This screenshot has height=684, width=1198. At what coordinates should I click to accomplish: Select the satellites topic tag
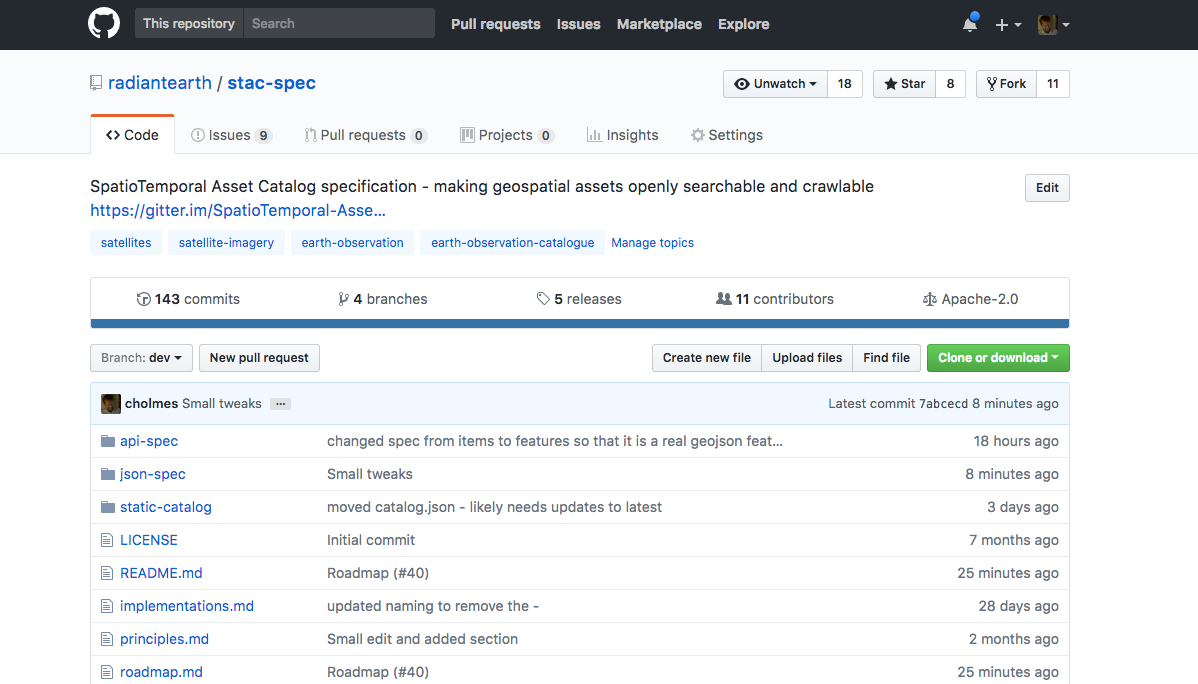[126, 242]
